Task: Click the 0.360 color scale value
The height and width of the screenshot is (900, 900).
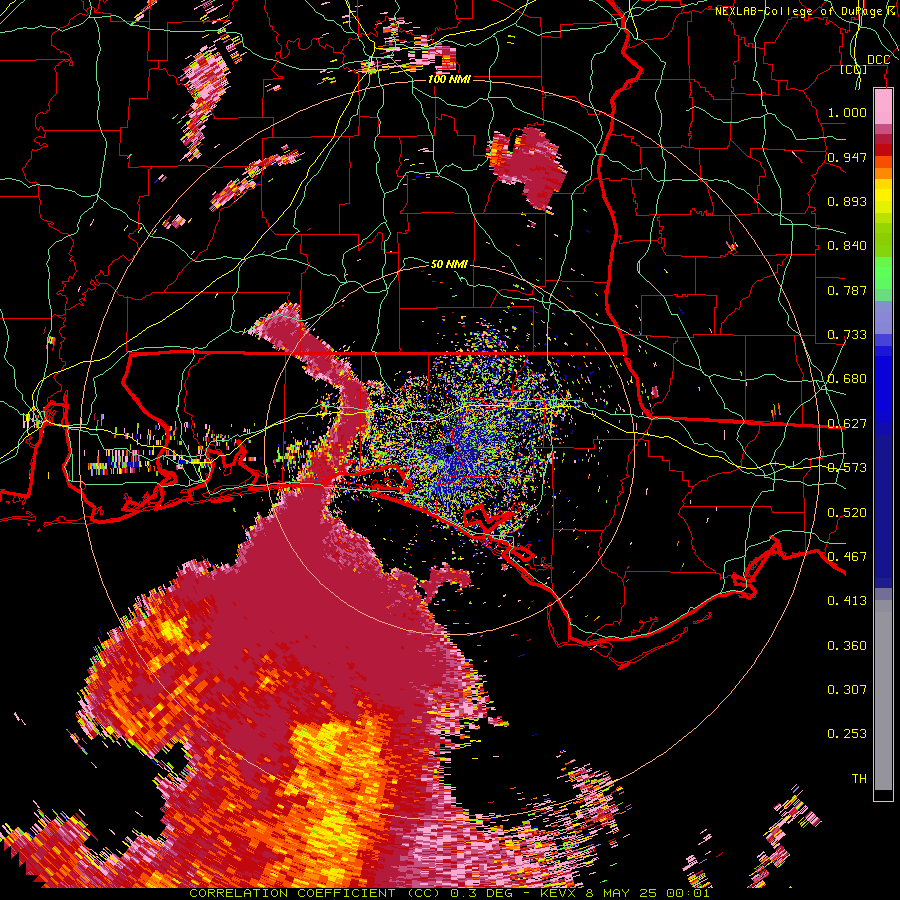Action: [847, 646]
